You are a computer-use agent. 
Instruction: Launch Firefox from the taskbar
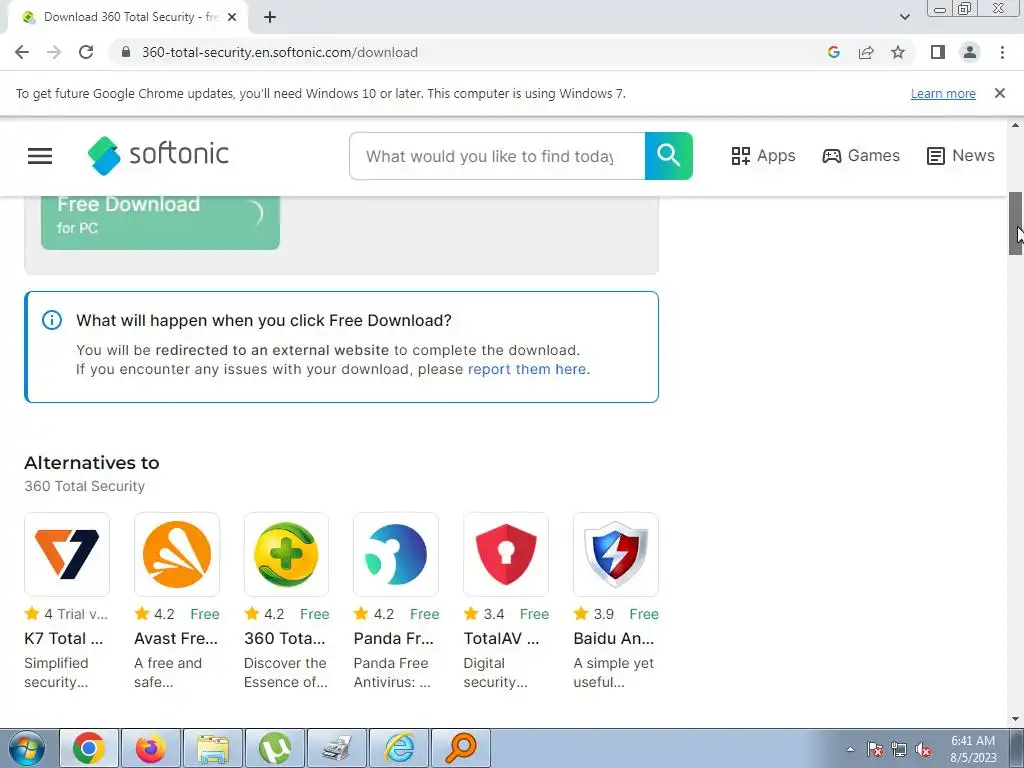(x=151, y=748)
